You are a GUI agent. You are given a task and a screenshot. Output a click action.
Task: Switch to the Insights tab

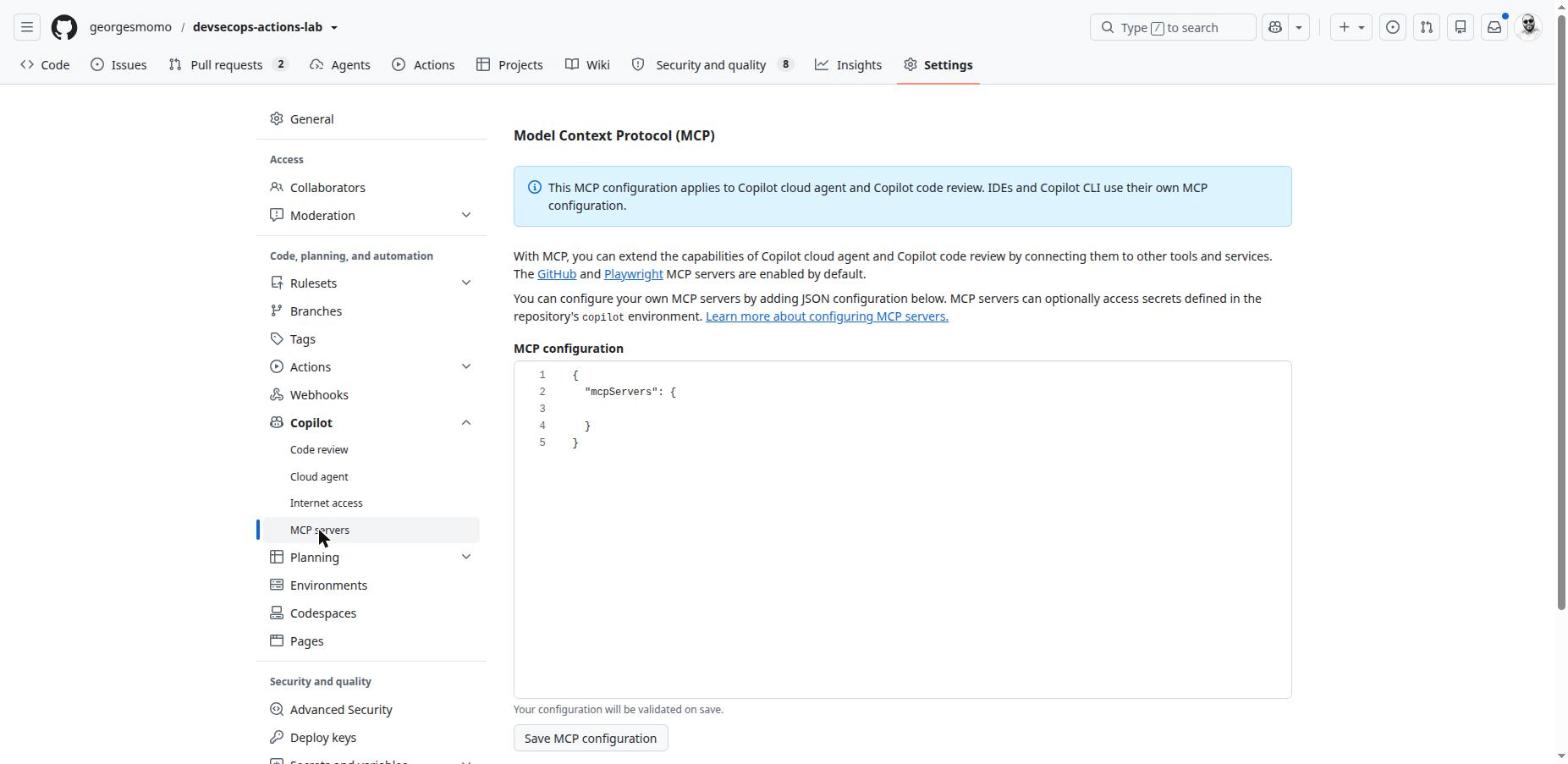[x=848, y=65]
